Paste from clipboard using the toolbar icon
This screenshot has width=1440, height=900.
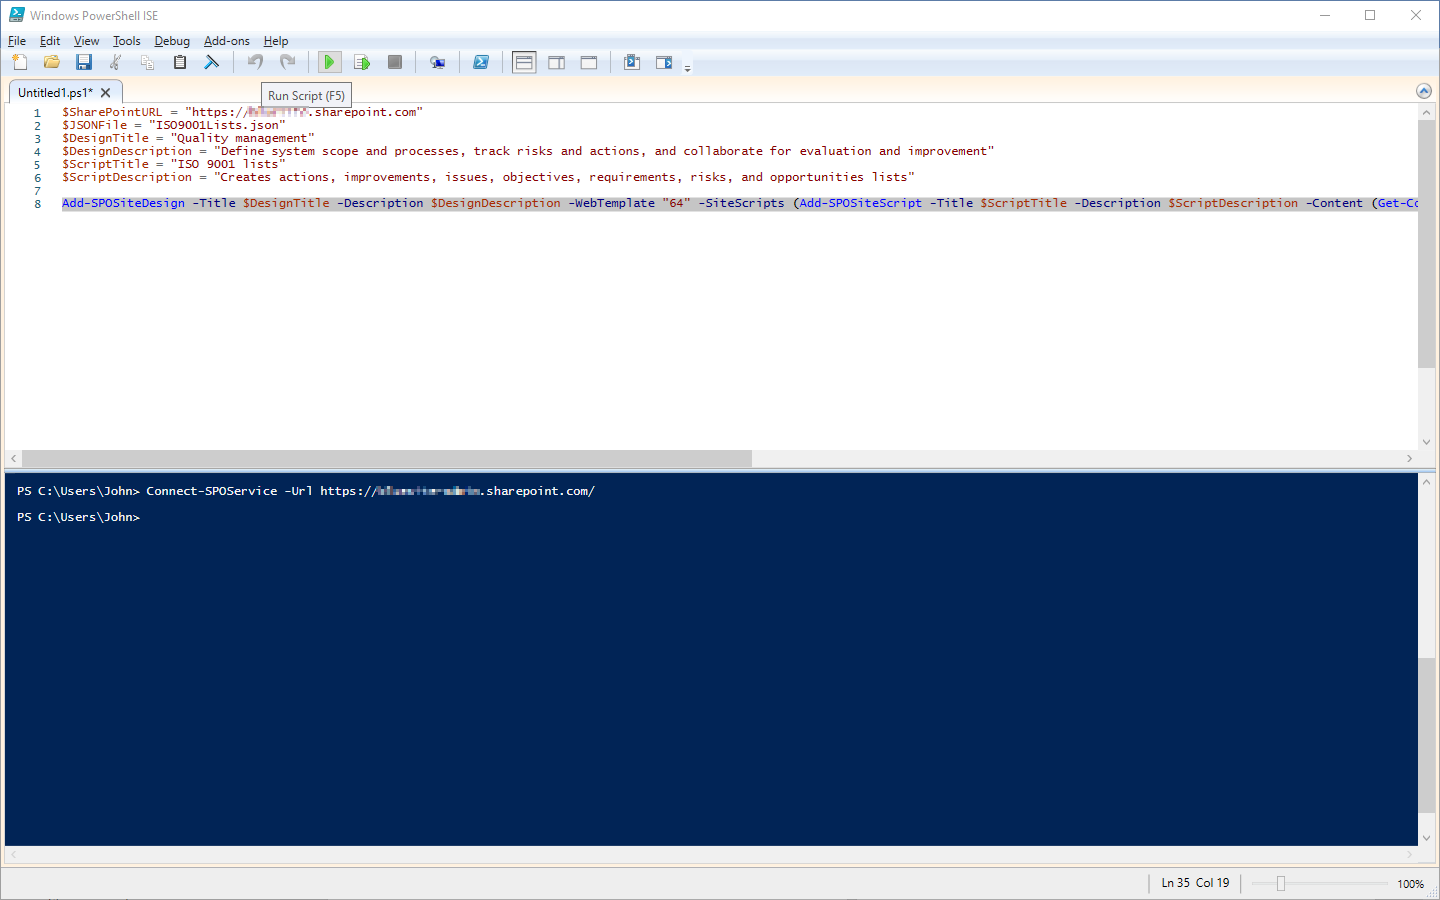[180, 62]
